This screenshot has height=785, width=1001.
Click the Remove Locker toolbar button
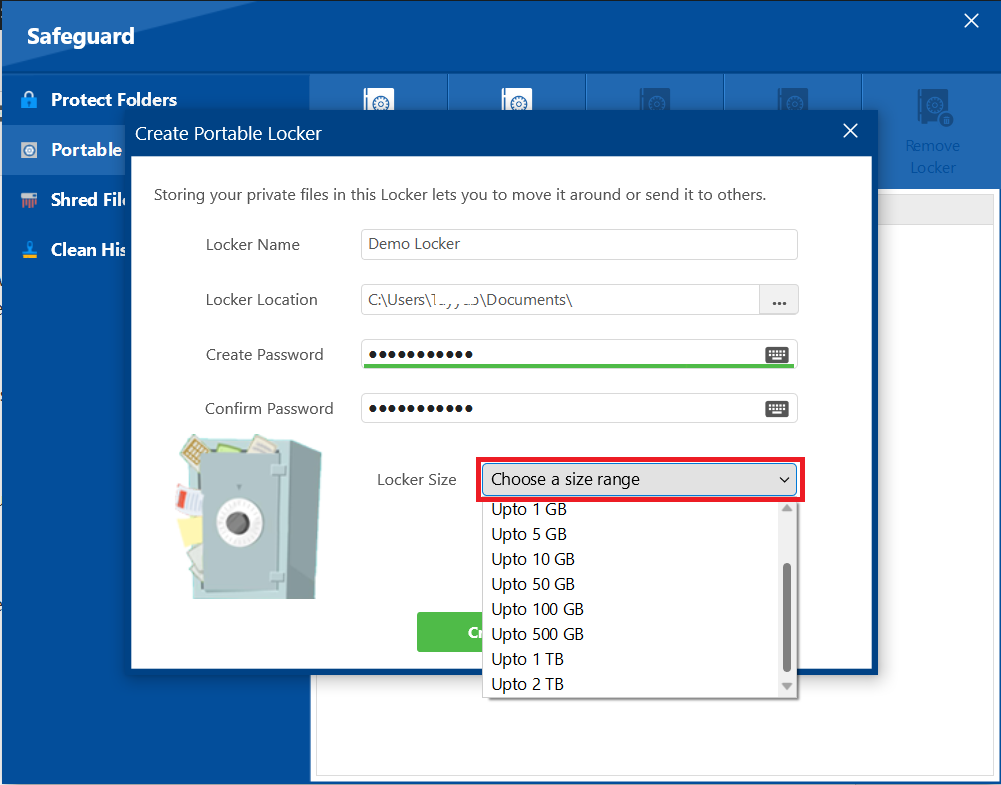coord(932,132)
